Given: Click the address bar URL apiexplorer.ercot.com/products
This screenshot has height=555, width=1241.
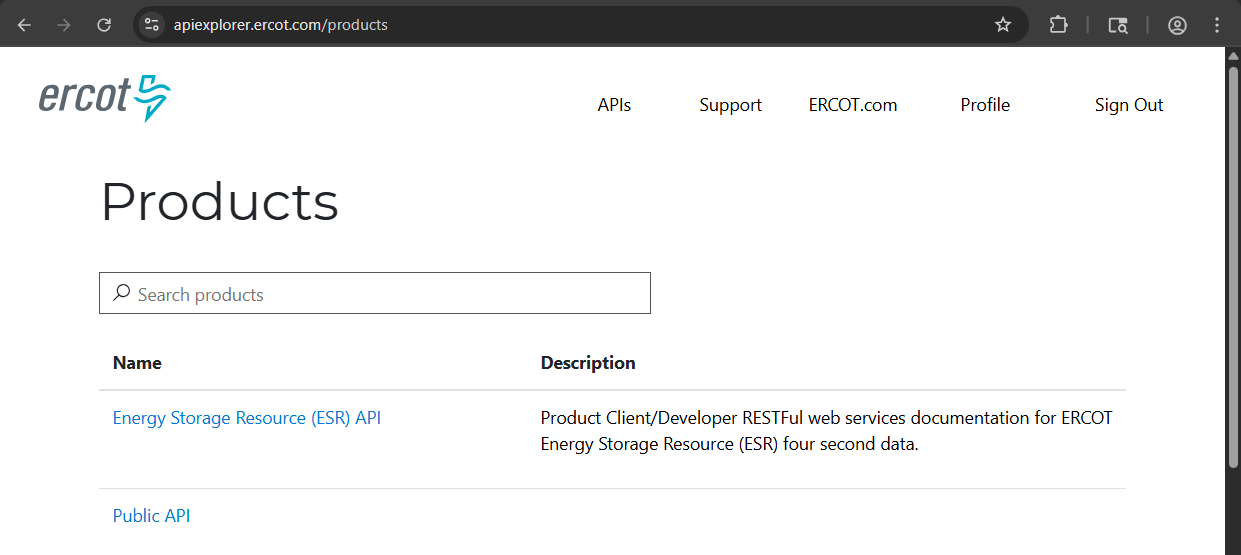Looking at the screenshot, I should pos(280,25).
